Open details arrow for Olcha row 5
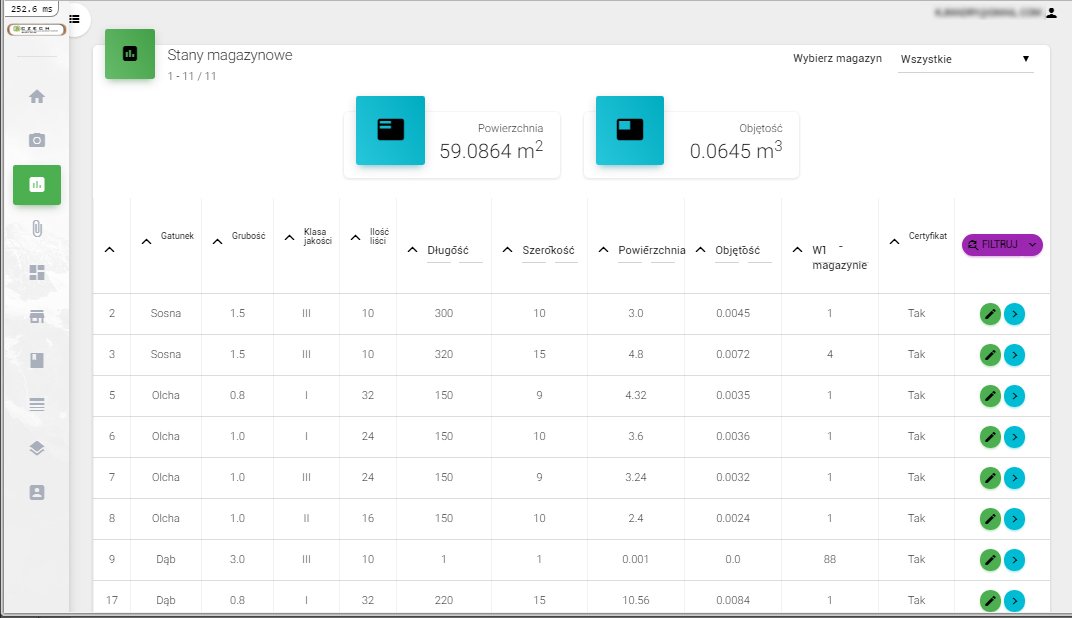1072x618 pixels. click(x=1014, y=396)
